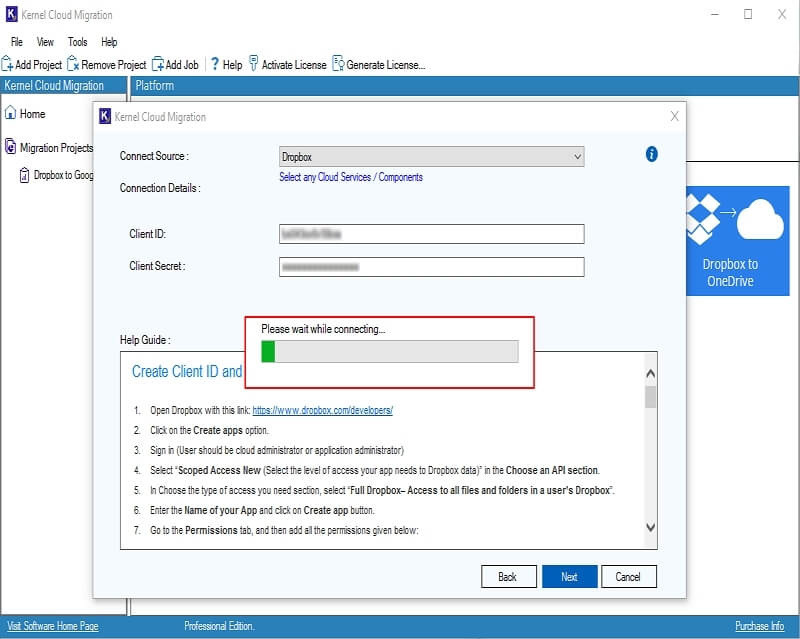Close the Kernel Cloud Migration dialog
Image resolution: width=800 pixels, height=639 pixels.
(674, 116)
